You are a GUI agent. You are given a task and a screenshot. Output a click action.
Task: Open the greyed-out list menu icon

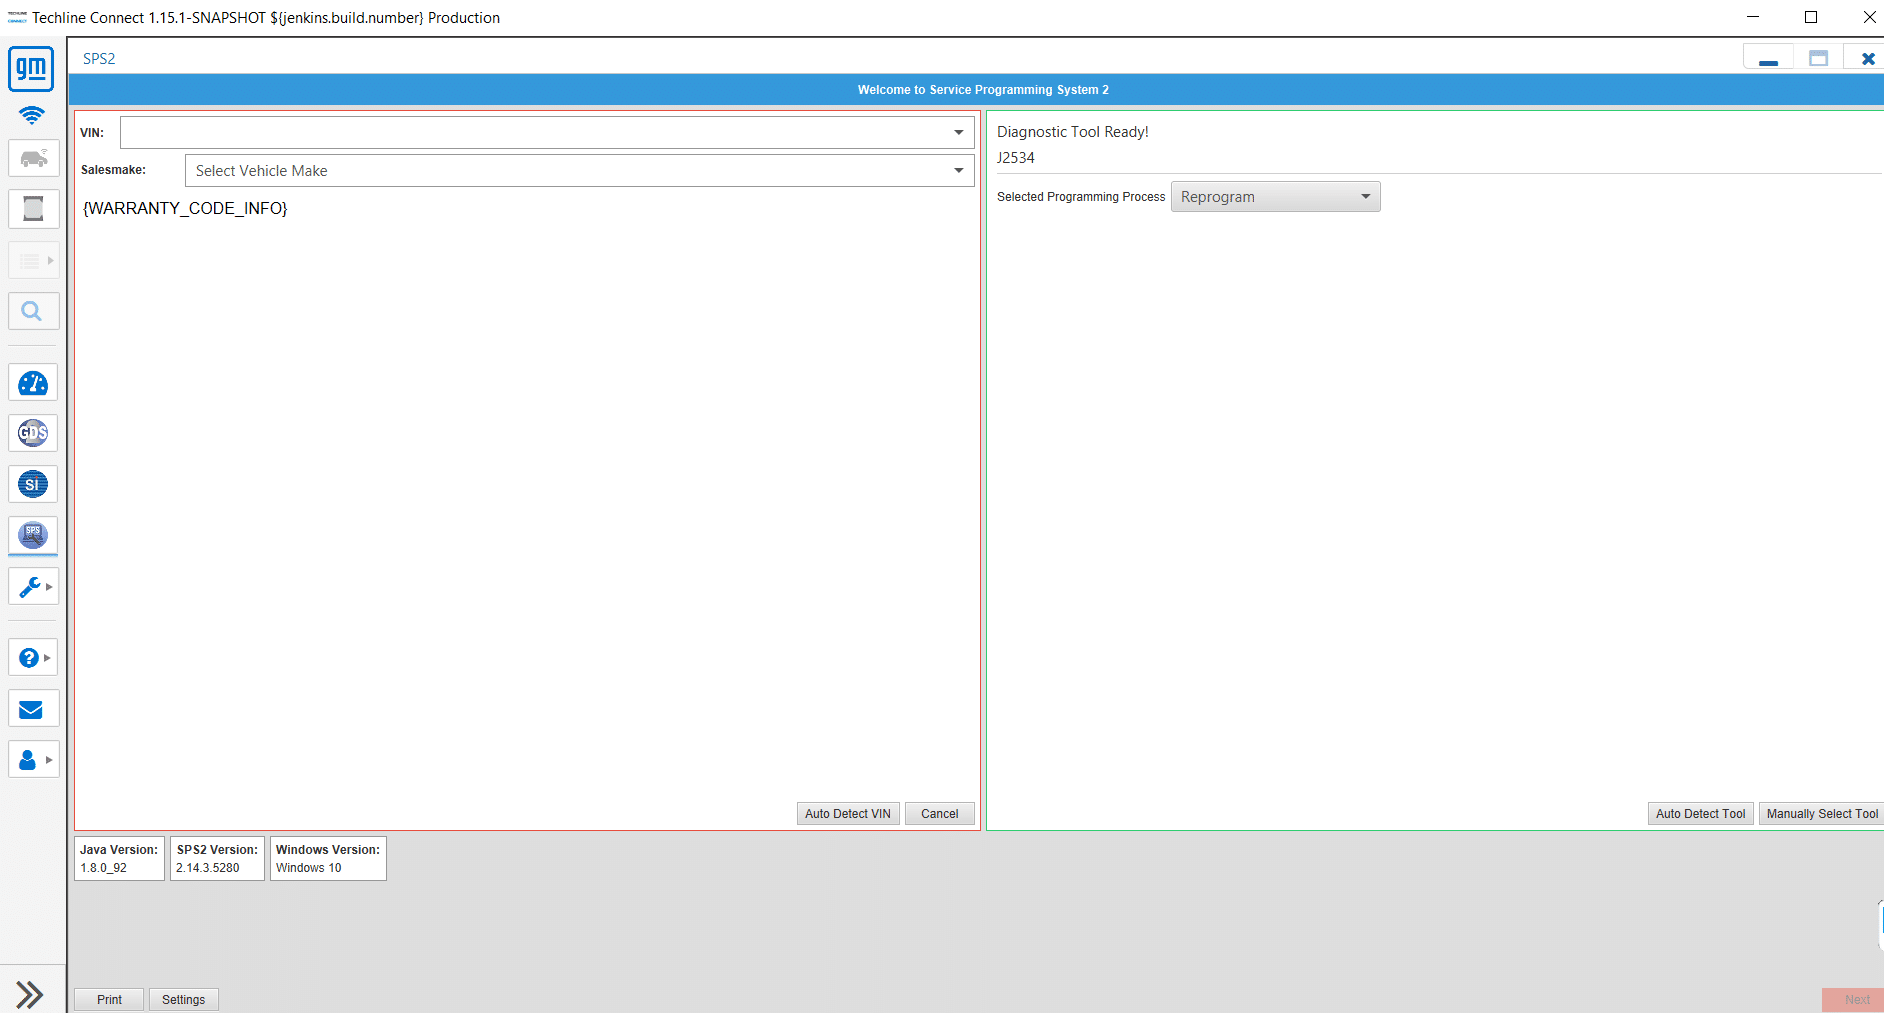34,260
